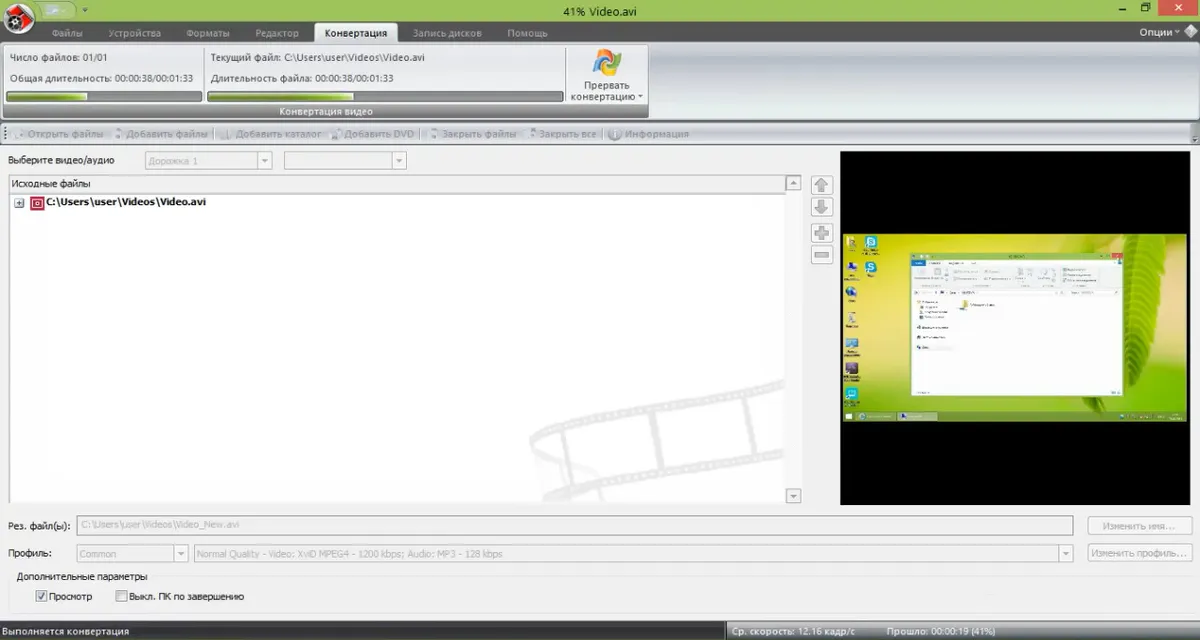Open the Форматы tab
Viewport: 1200px width, 640px height.
(x=208, y=33)
